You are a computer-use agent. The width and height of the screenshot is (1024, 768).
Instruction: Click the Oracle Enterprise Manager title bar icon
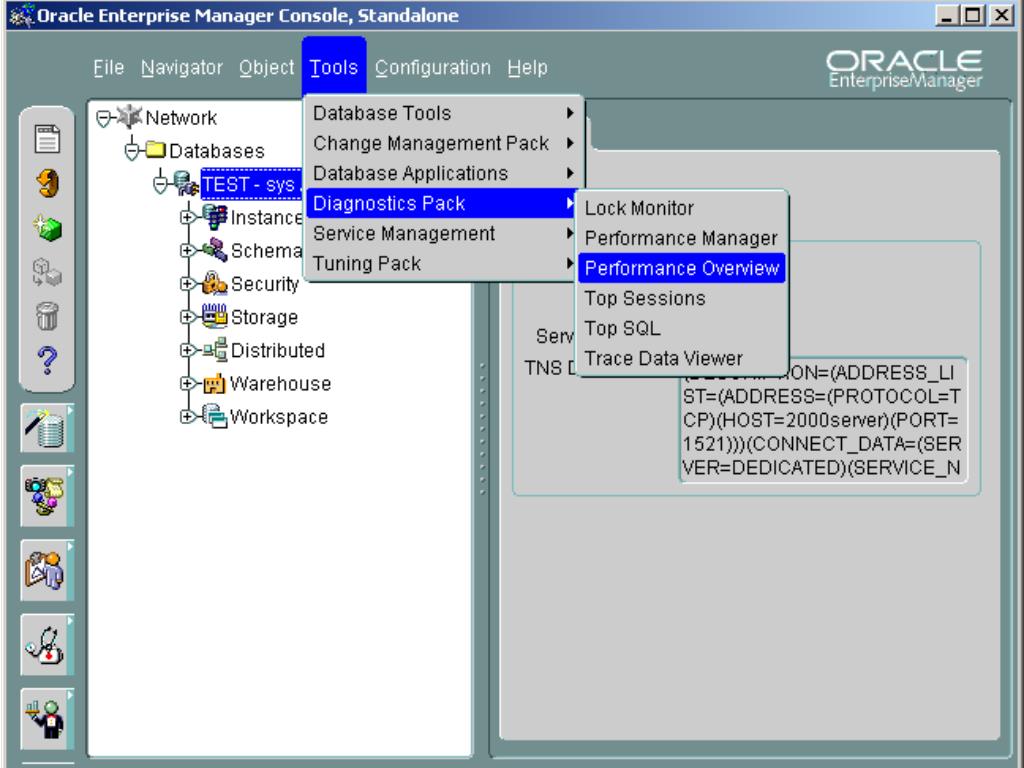coord(22,15)
